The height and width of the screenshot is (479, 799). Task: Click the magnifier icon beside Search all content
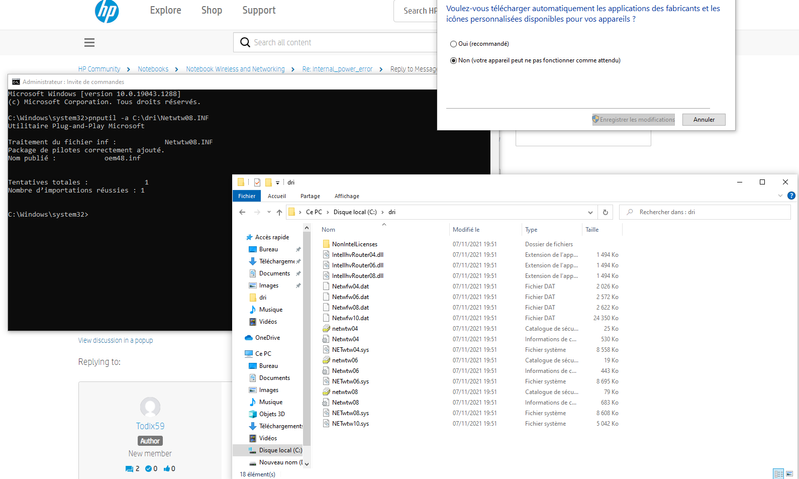coord(244,43)
